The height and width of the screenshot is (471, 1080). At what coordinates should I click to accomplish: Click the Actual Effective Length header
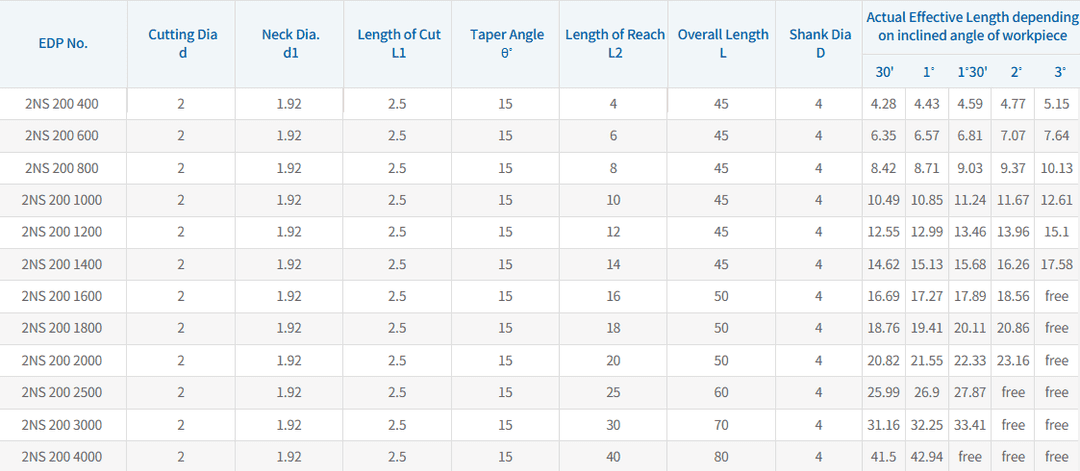click(x=971, y=27)
